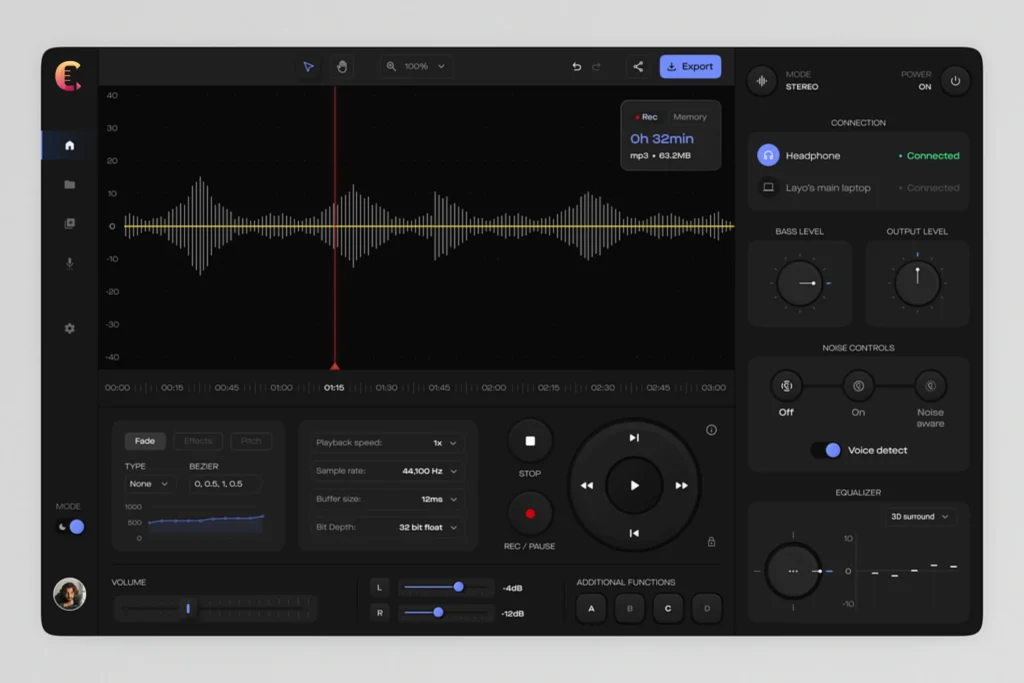This screenshot has height=683, width=1024.
Task: Open the 100% zoom dropdown
Action: click(417, 67)
